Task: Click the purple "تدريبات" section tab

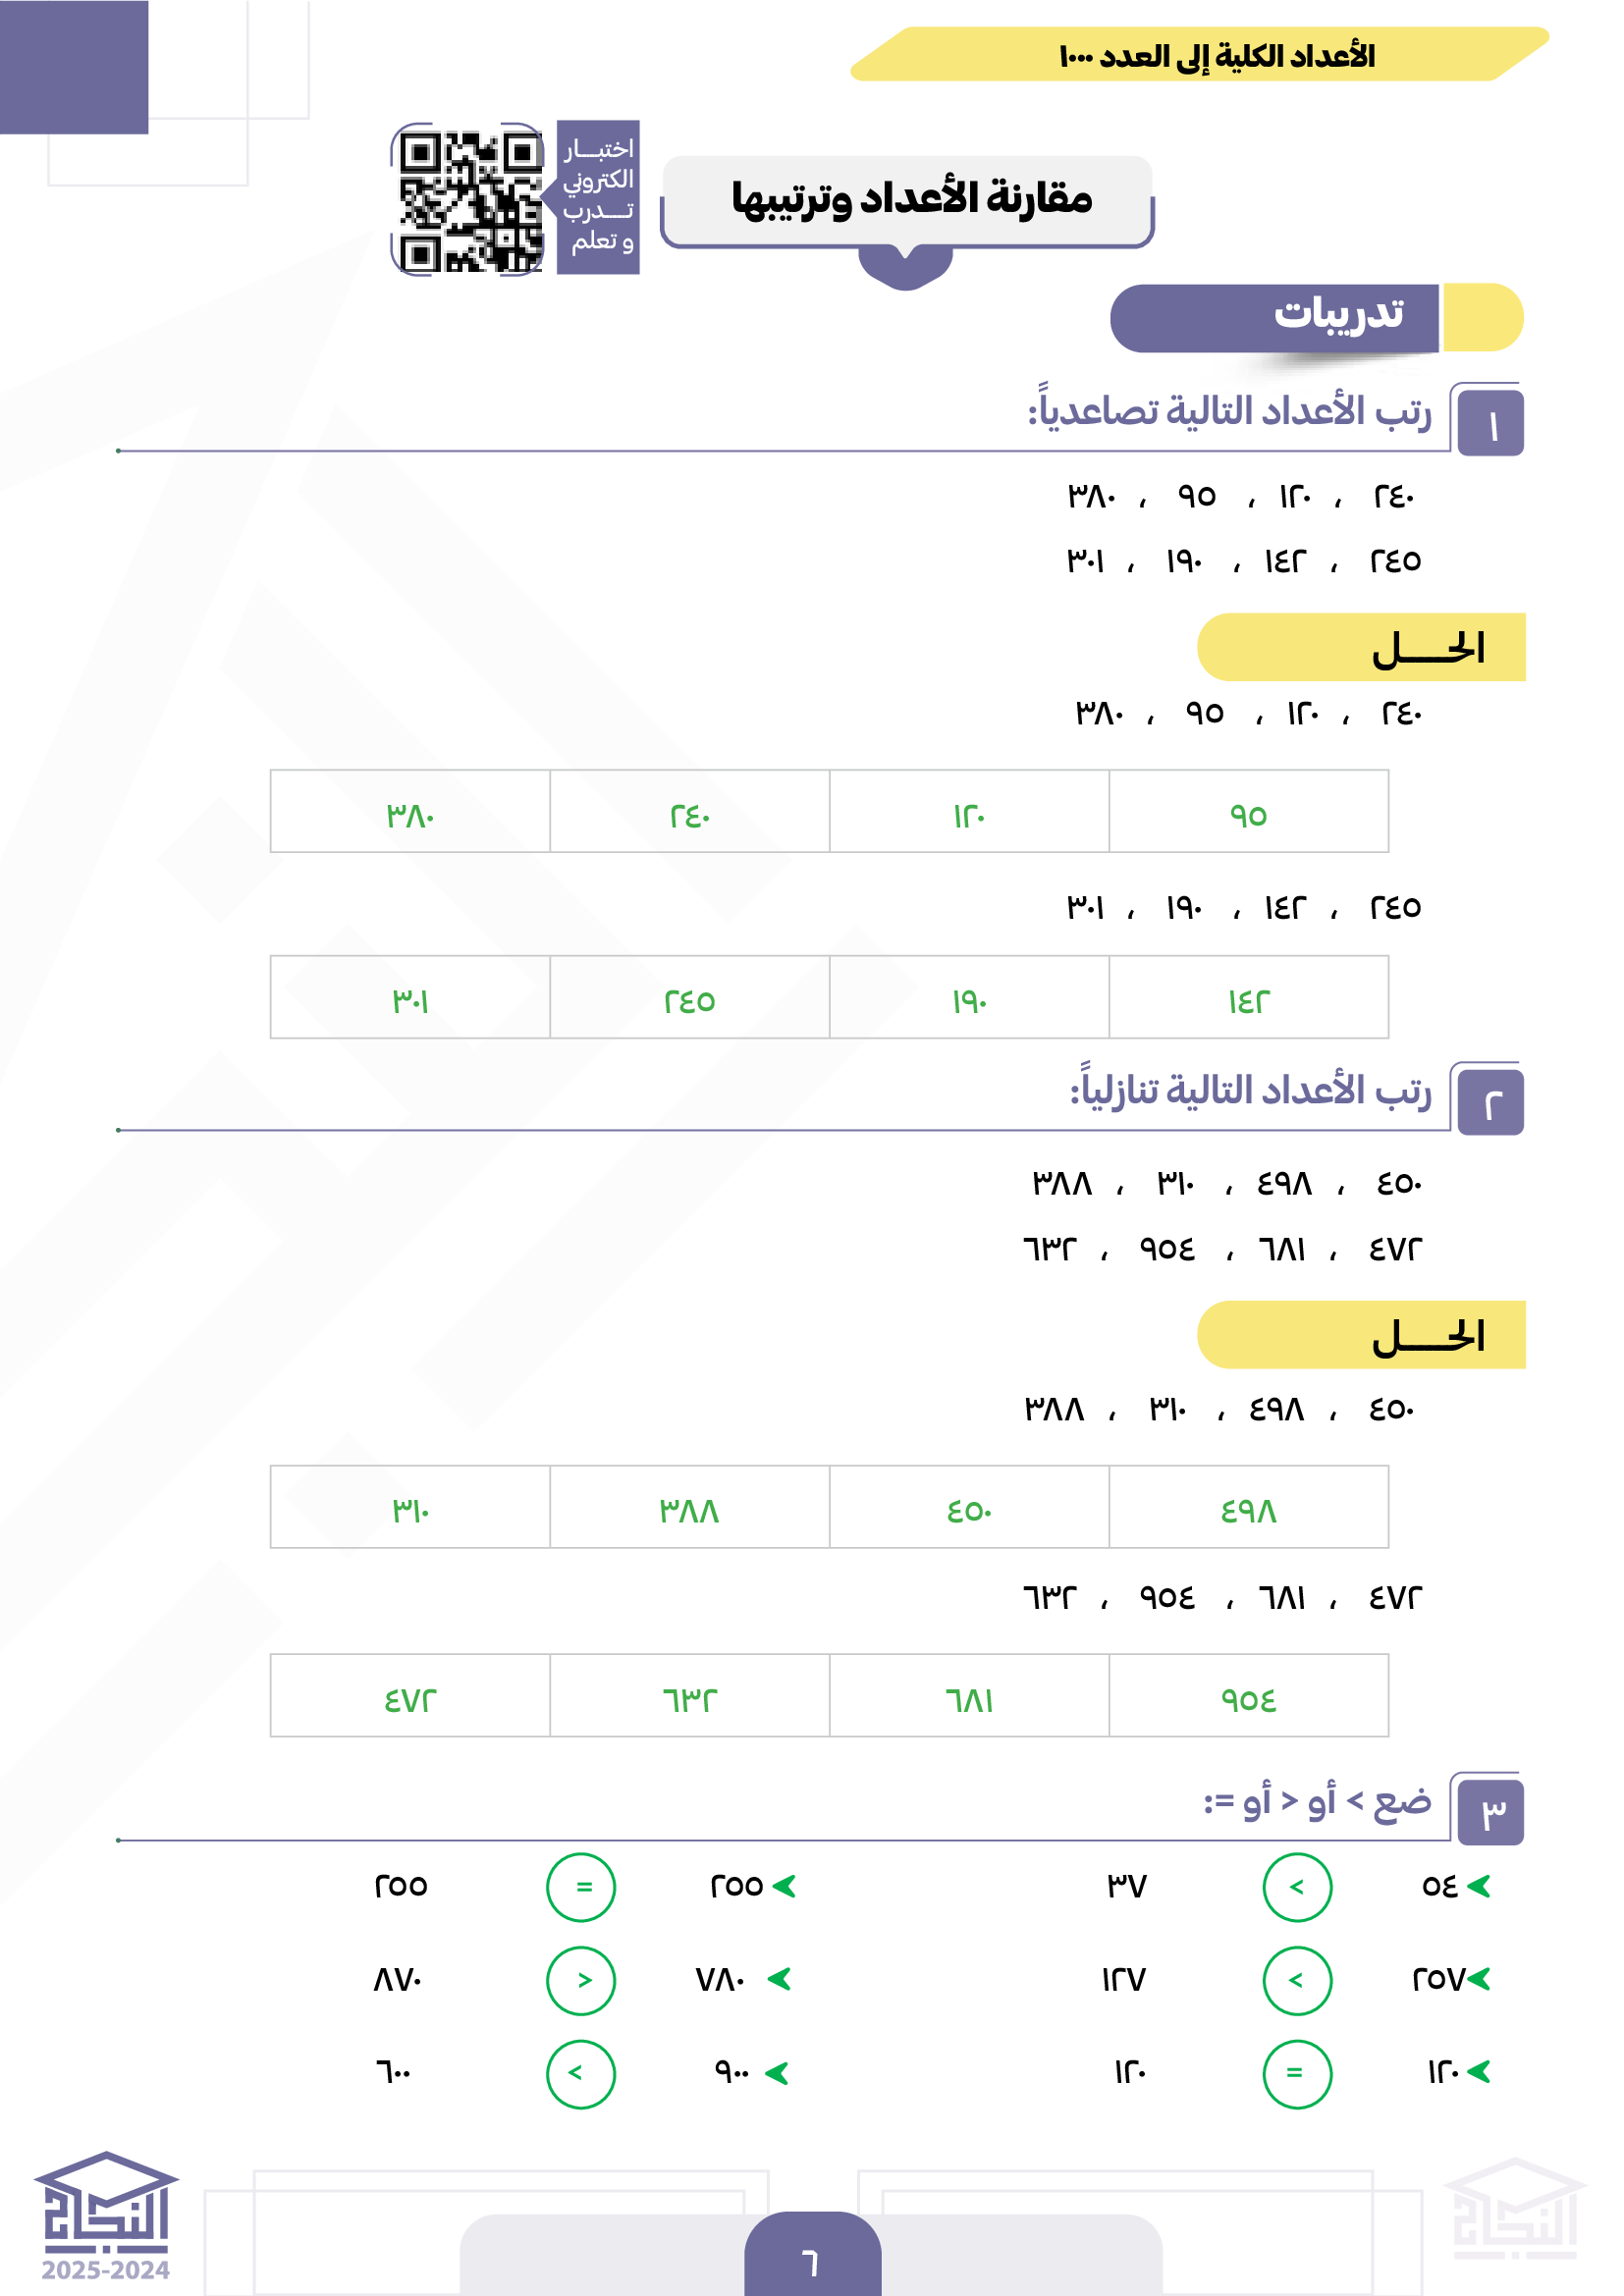Action: click(x=1275, y=317)
